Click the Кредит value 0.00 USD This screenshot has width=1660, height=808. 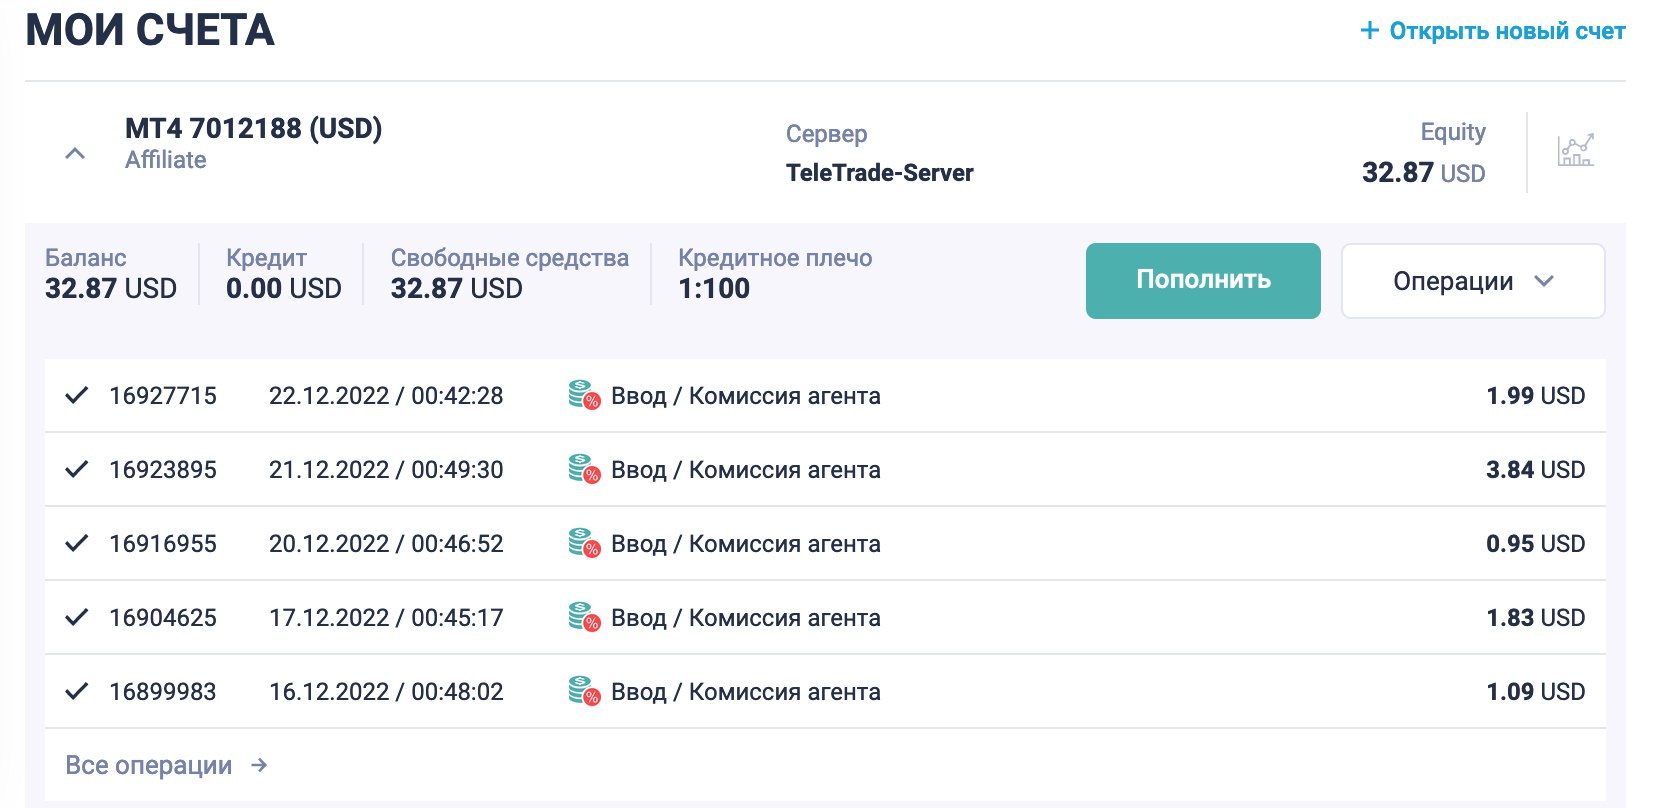click(284, 289)
